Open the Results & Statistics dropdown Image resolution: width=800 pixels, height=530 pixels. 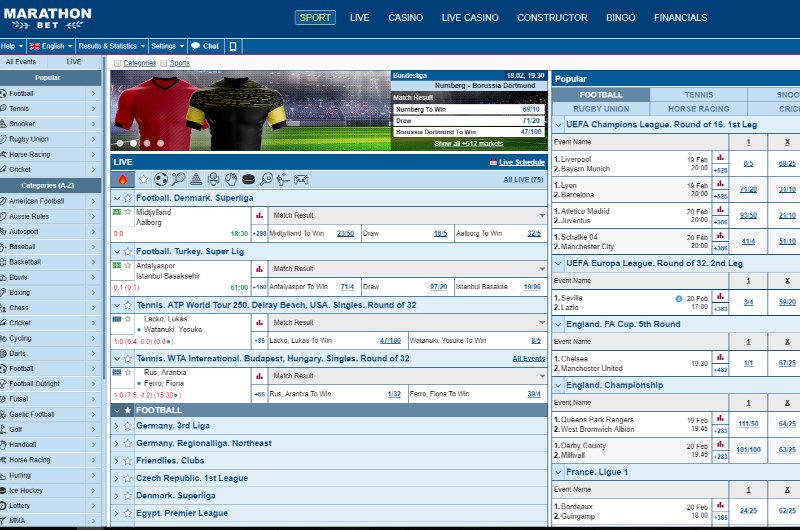(x=111, y=46)
